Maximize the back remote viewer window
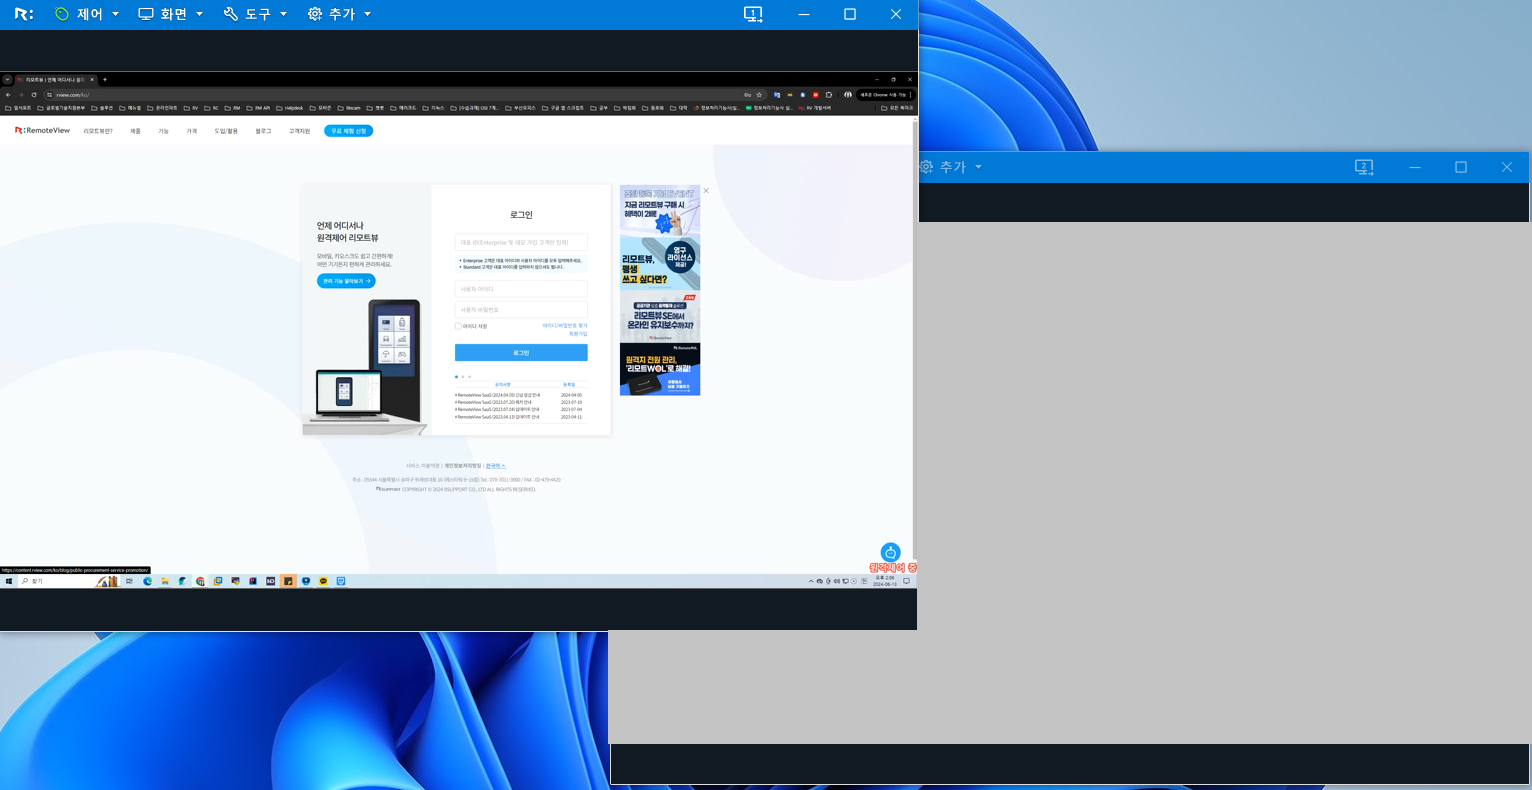Screen dimensions: 1532x790 tap(1461, 167)
